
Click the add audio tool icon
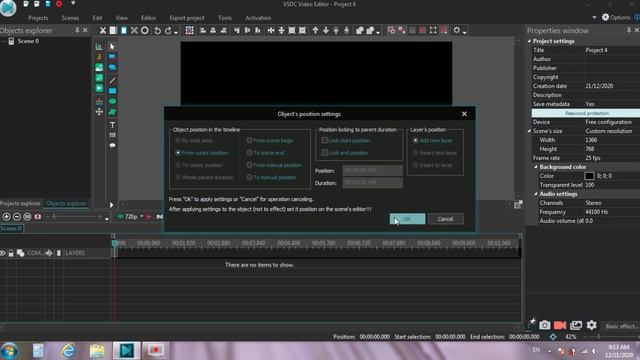click(99, 78)
